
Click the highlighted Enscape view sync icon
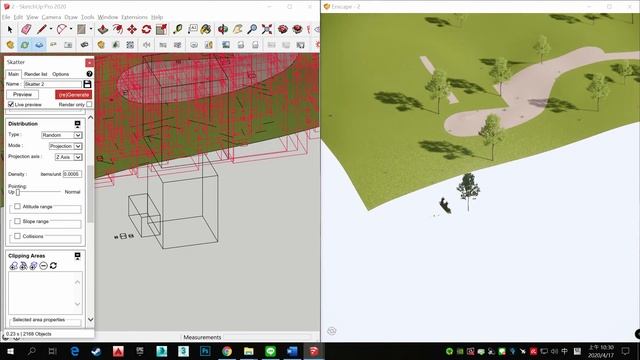pos(39,44)
